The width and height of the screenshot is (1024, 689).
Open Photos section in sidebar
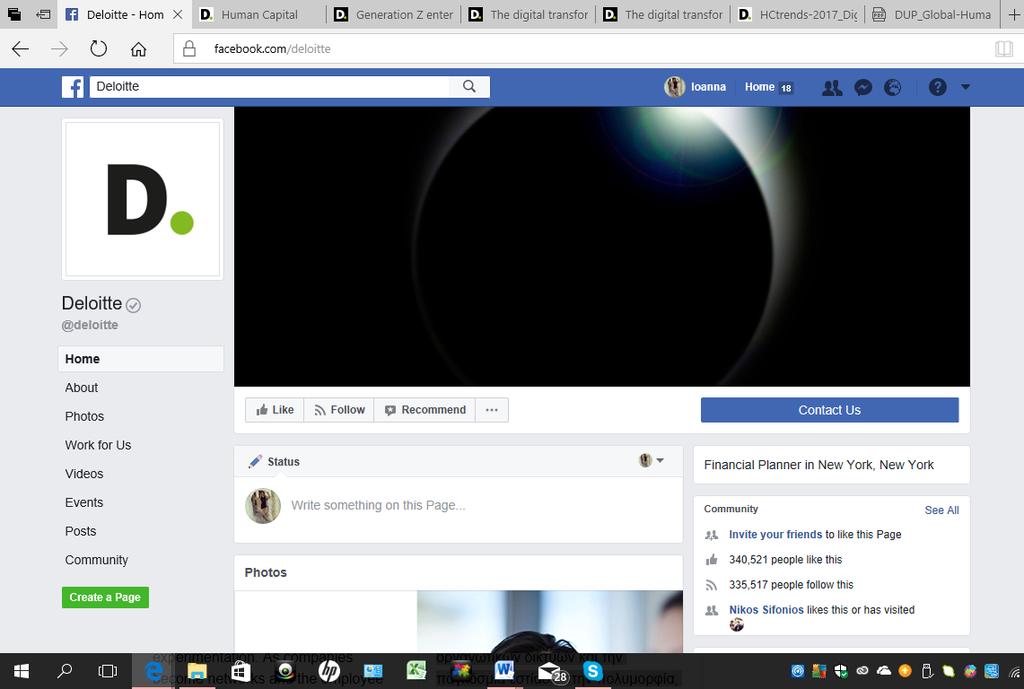click(x=84, y=416)
